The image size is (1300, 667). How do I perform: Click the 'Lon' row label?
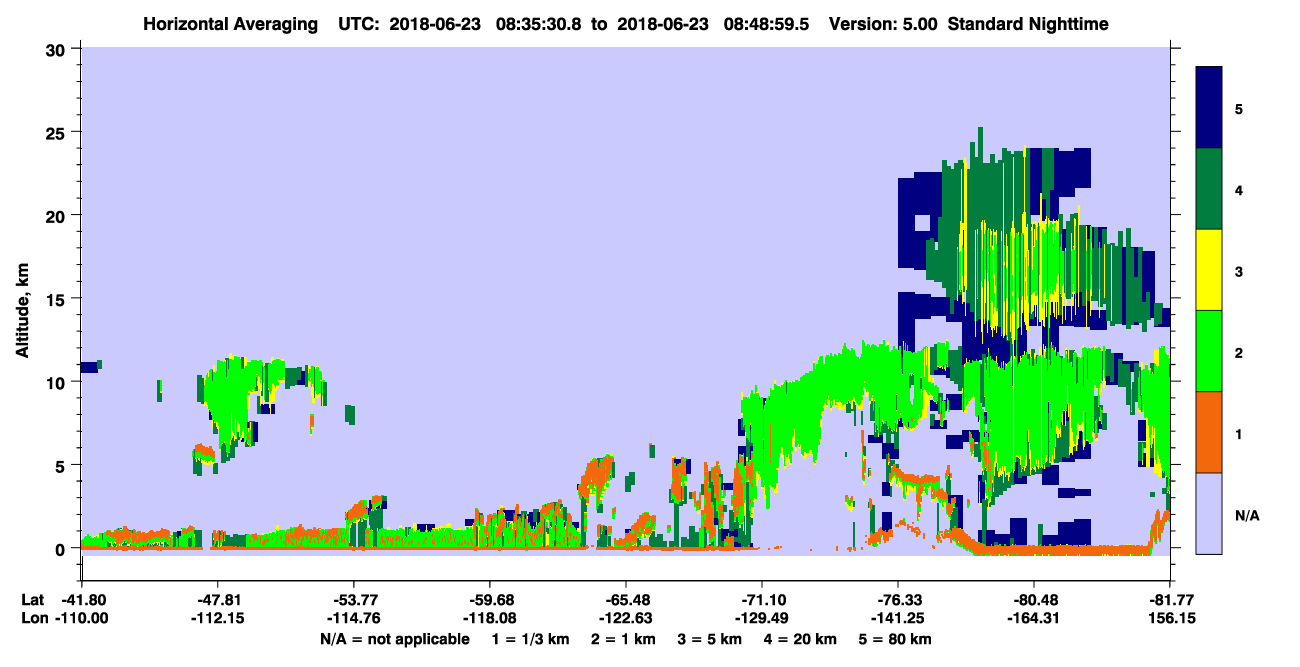pos(33,618)
